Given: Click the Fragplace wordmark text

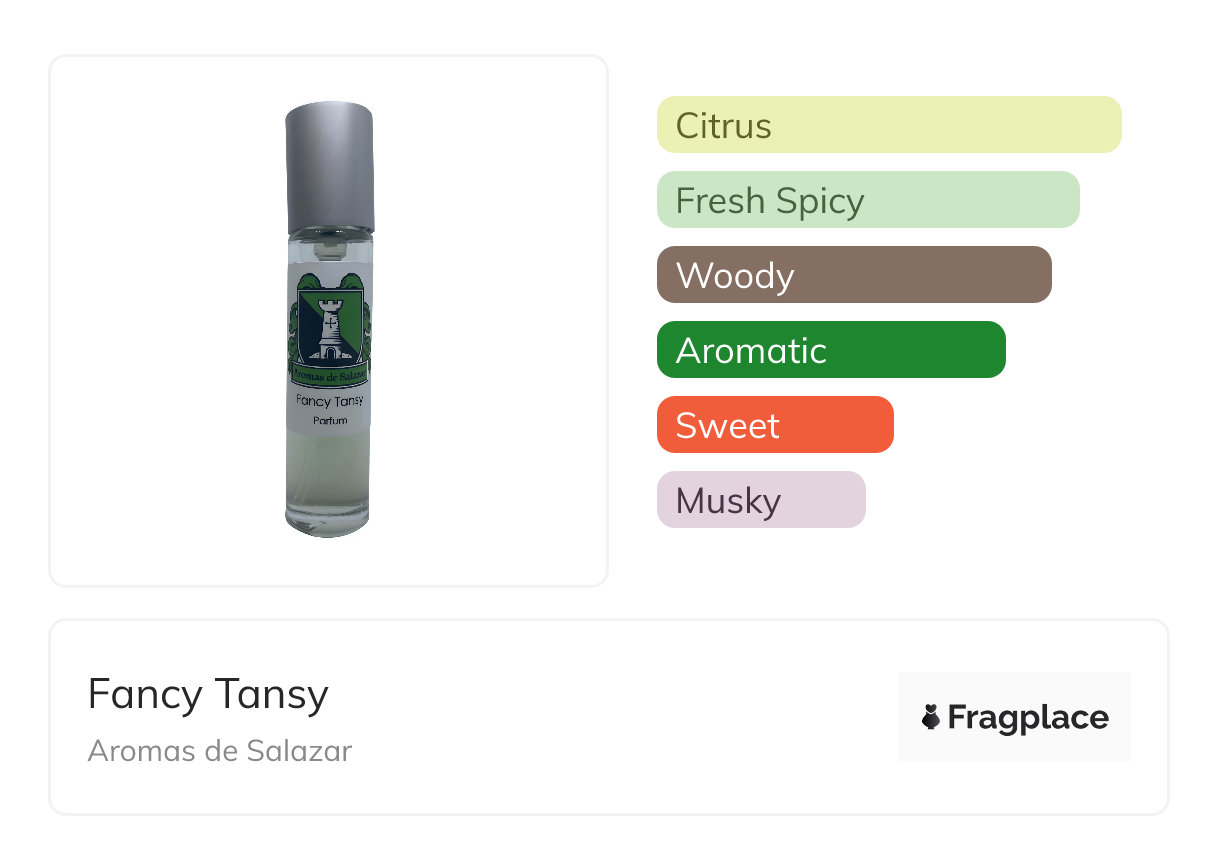Looking at the screenshot, I should 1027,717.
